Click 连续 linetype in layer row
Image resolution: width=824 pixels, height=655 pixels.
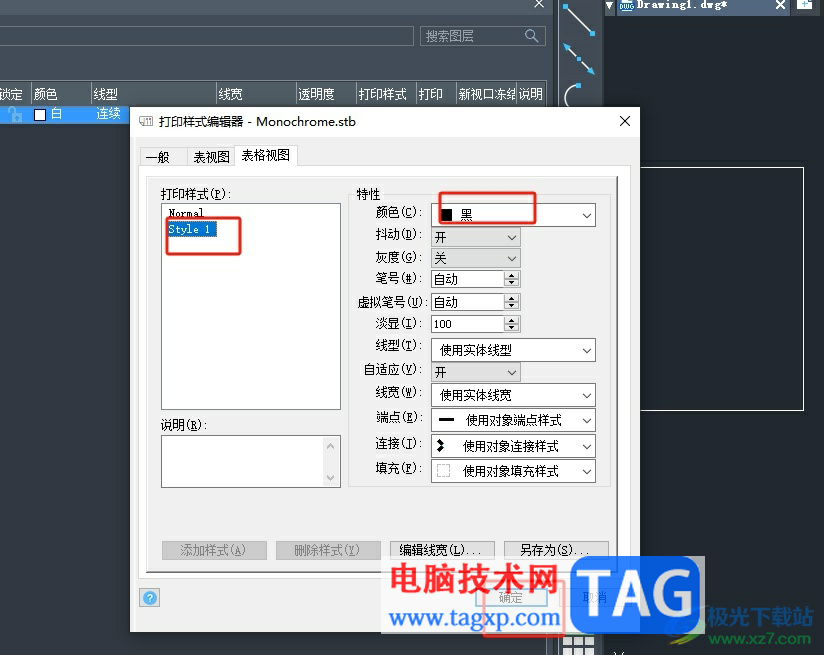coord(108,114)
